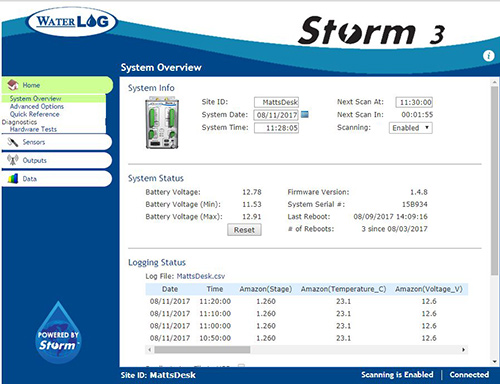The height and width of the screenshot is (384, 500).
Task: Click the Home house icon
Action: (x=13, y=85)
